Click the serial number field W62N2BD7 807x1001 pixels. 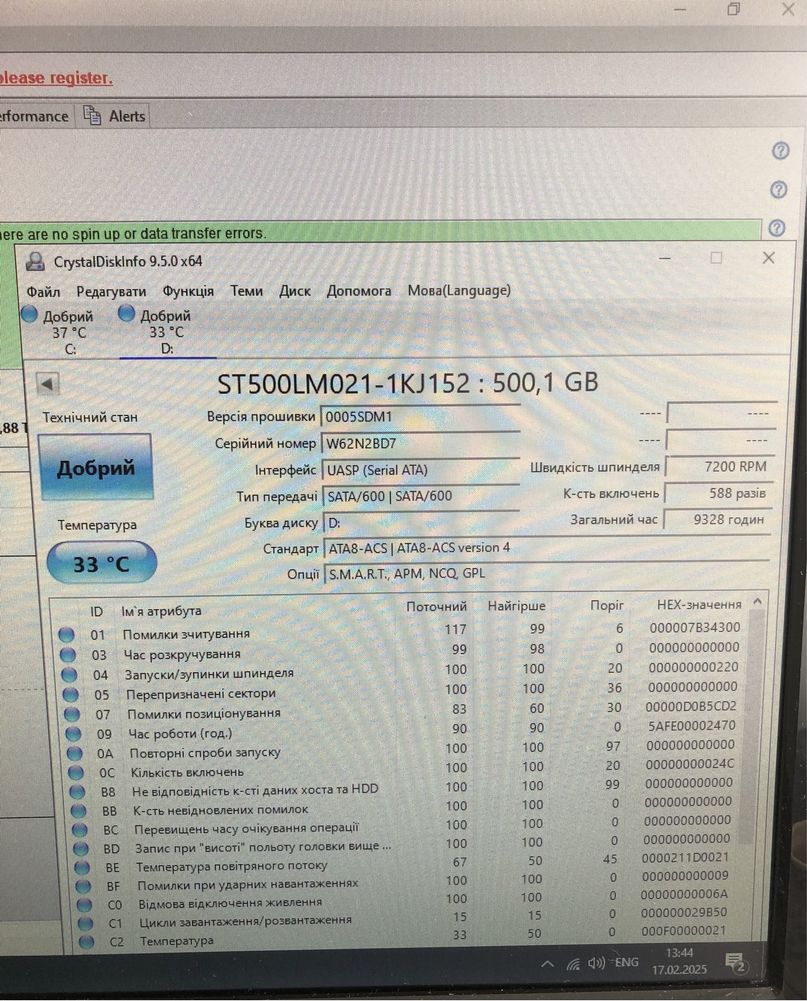point(420,443)
